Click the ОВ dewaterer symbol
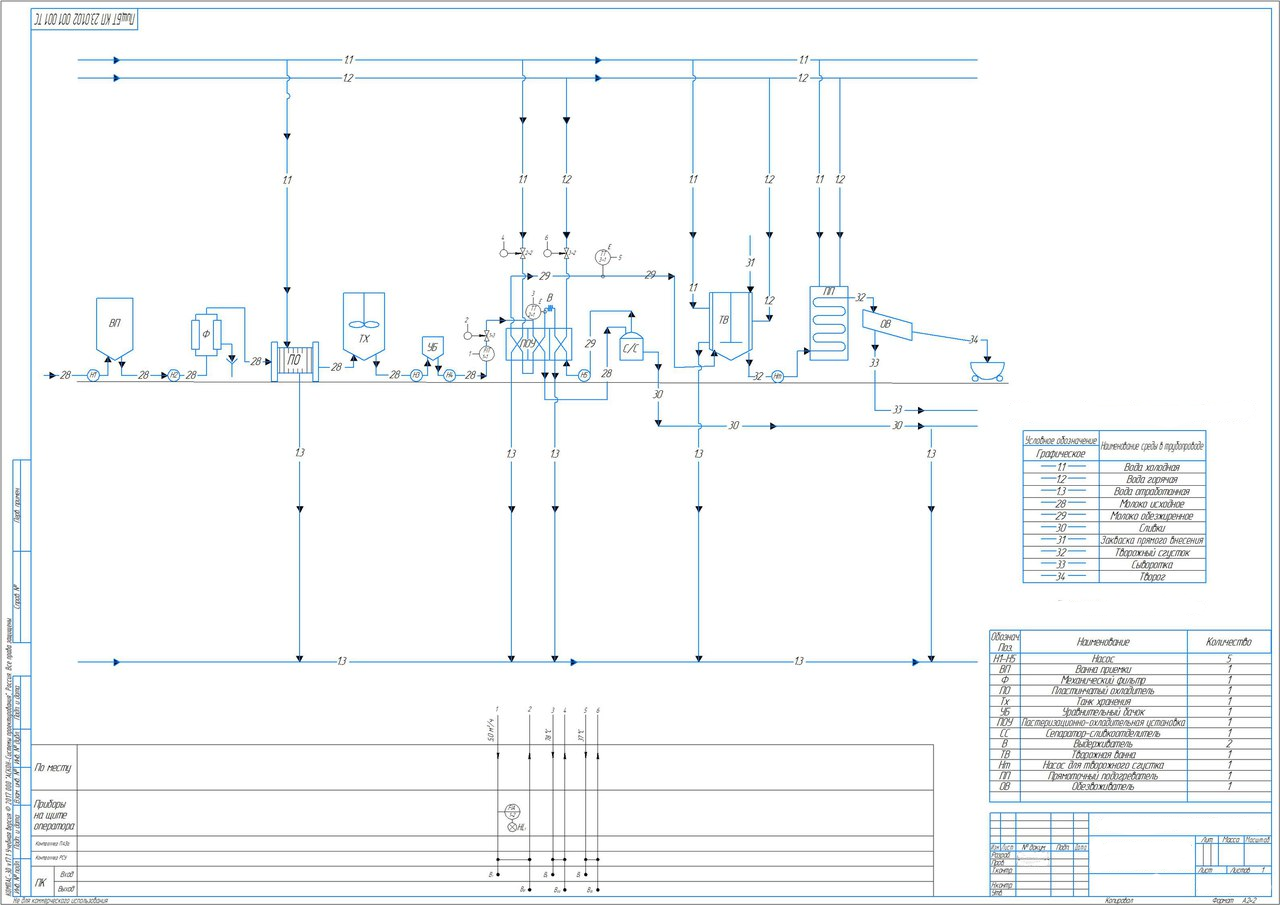 pos(887,324)
